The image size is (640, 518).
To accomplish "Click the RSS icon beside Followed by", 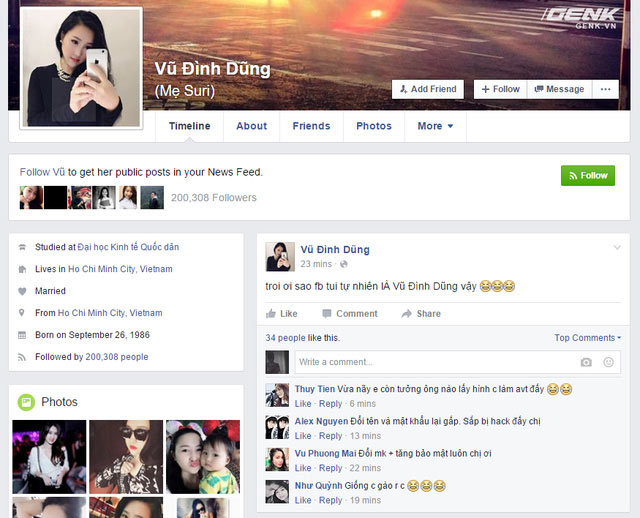I will click(22, 358).
